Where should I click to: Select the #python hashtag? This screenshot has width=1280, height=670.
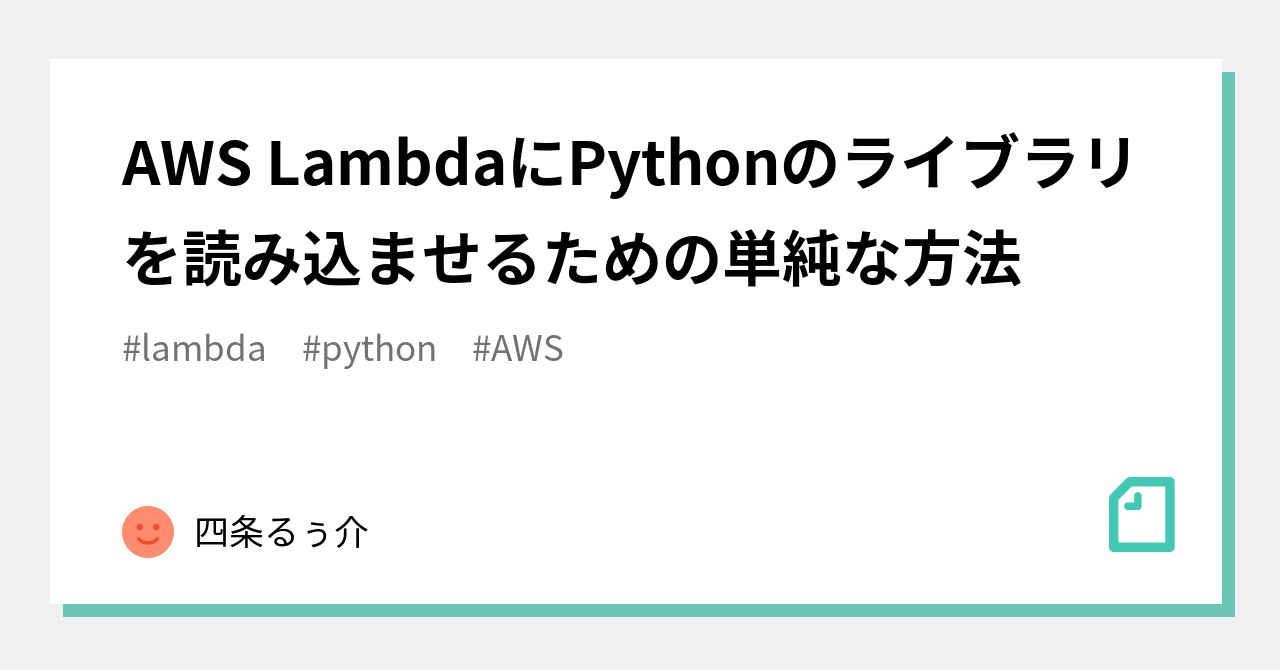click(369, 349)
